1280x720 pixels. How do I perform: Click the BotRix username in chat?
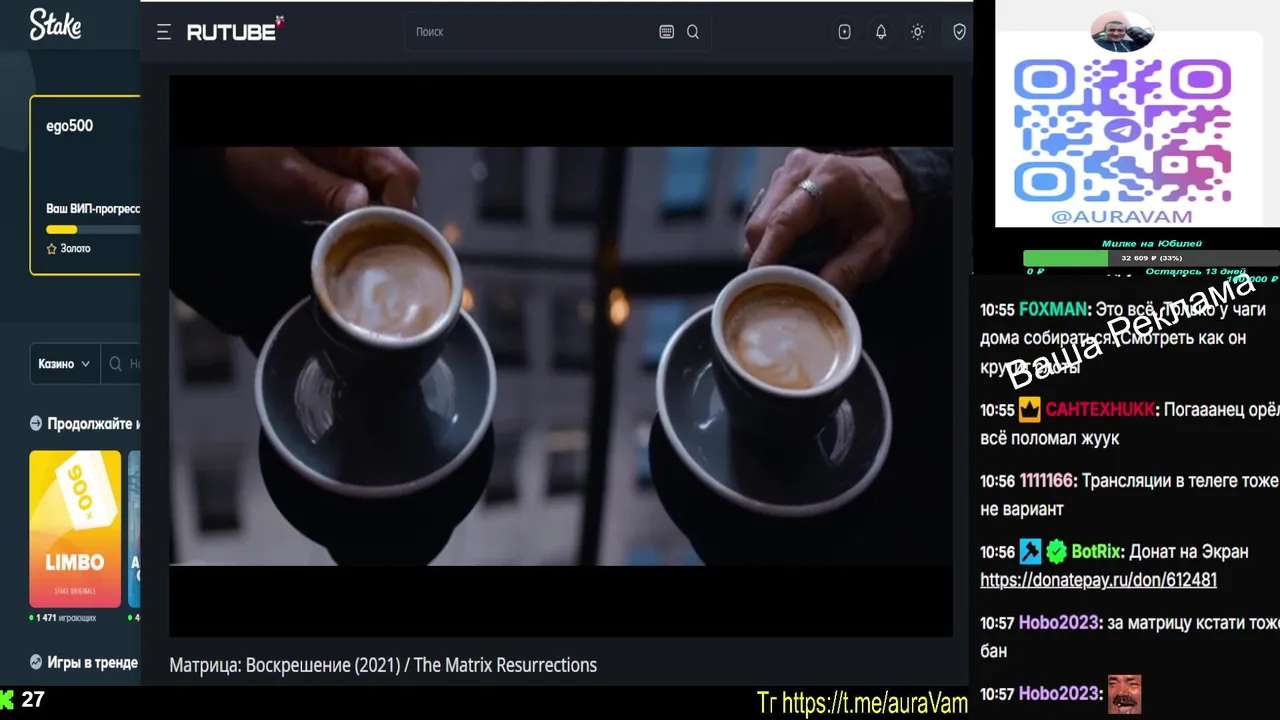pos(1095,552)
